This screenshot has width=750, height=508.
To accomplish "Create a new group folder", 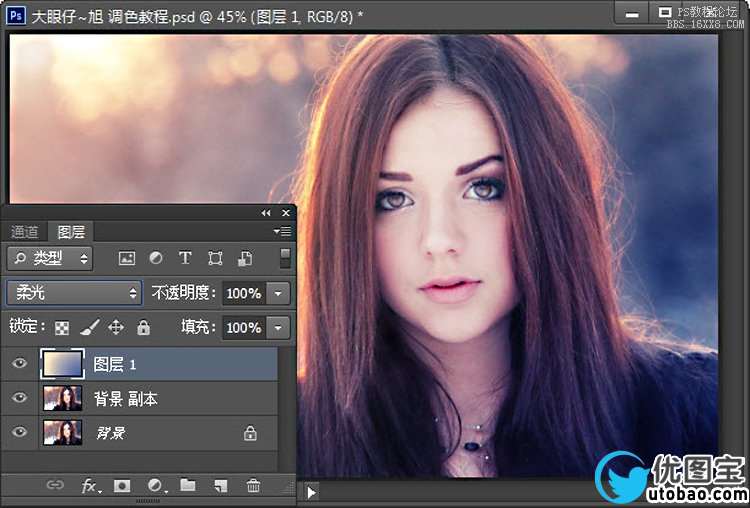I will point(188,486).
